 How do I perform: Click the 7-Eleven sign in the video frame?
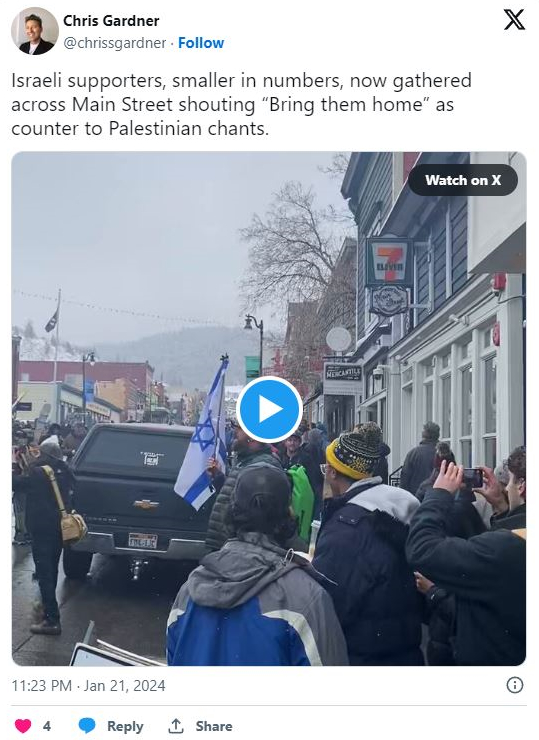click(389, 262)
